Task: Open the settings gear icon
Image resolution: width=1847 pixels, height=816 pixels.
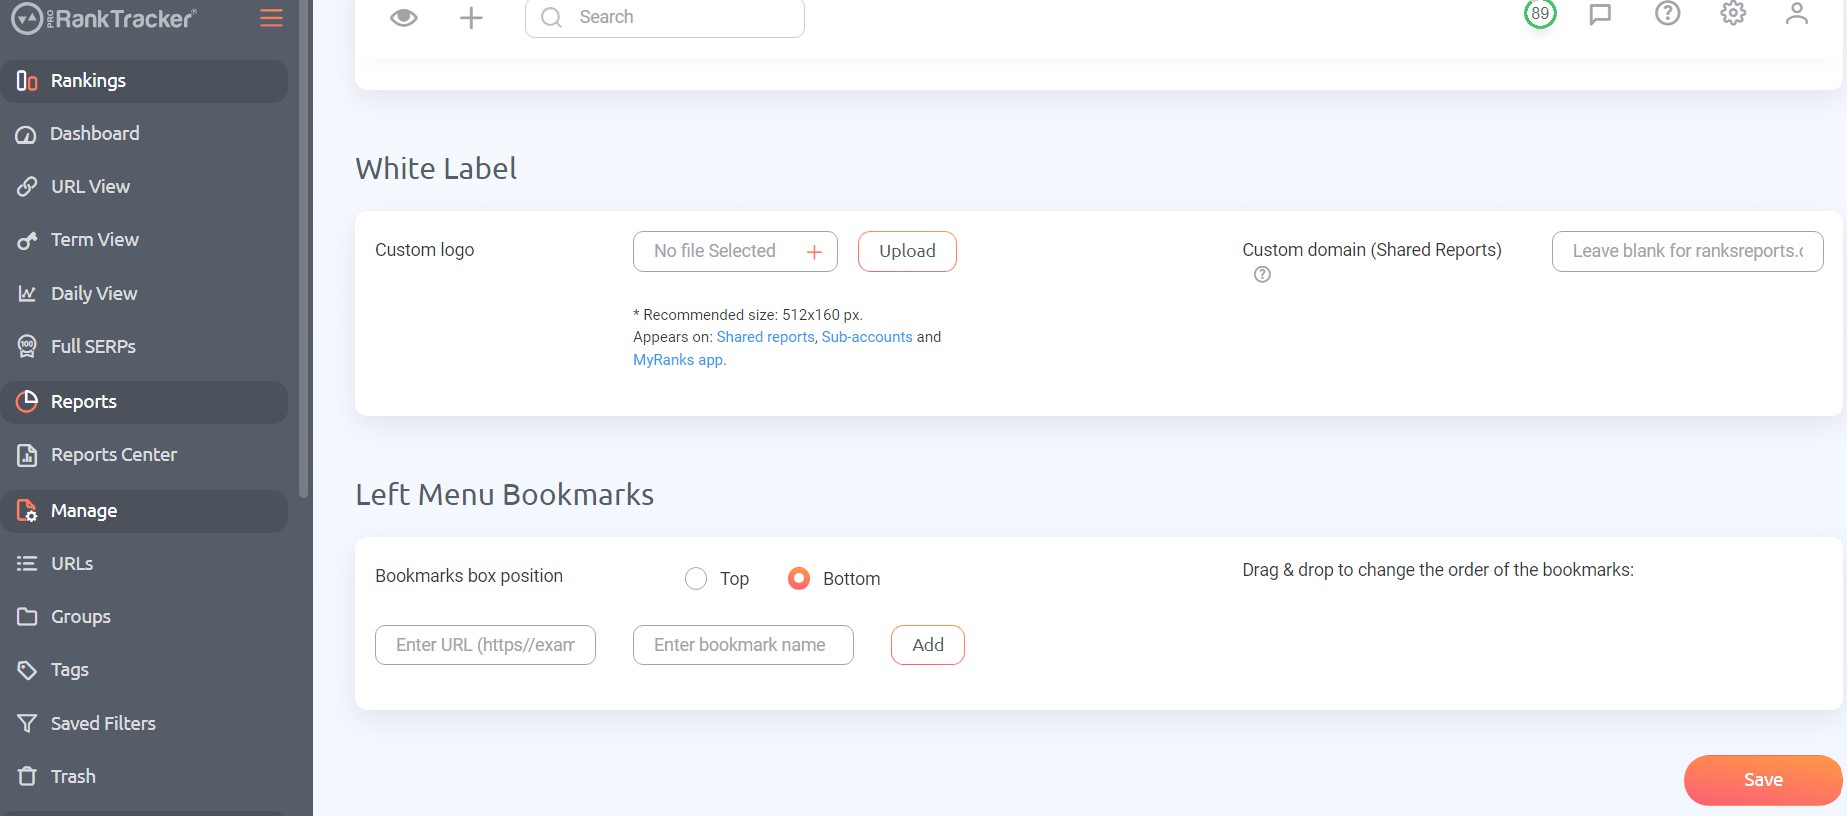Action: pyautogui.click(x=1733, y=13)
